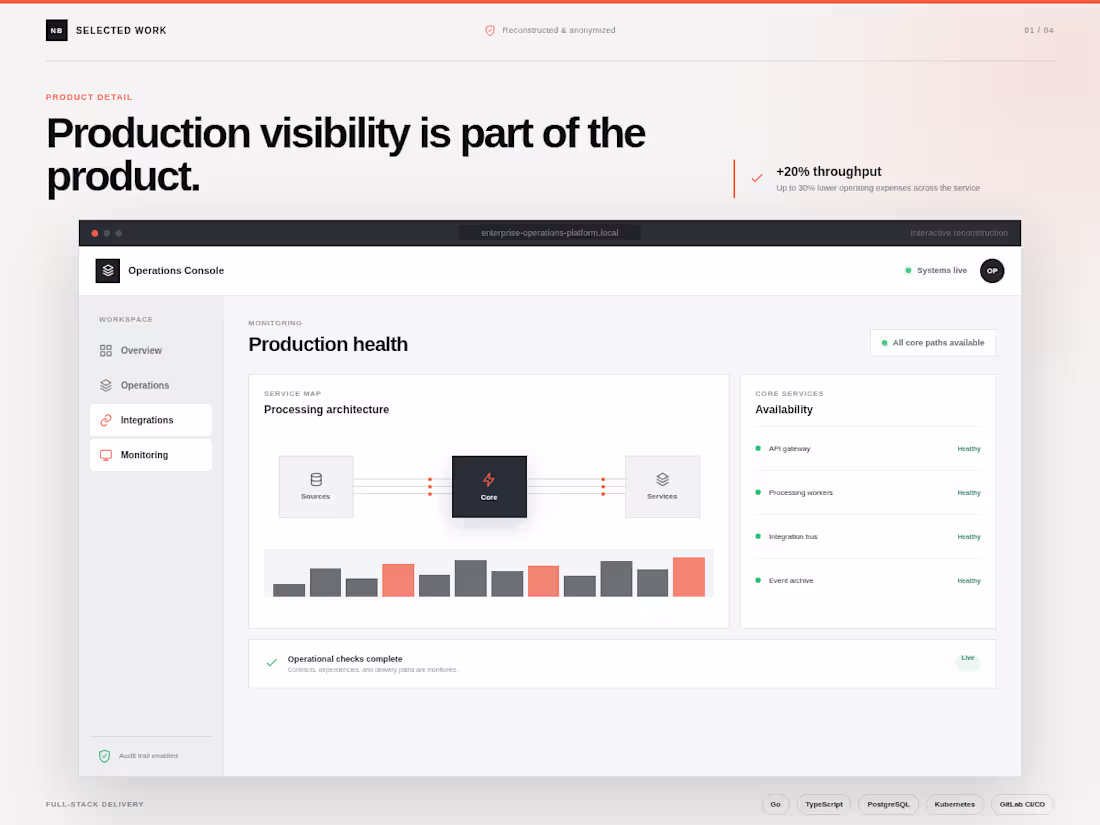The height and width of the screenshot is (825, 1100).
Task: Click the Processing architecture heading
Action: click(x=326, y=410)
